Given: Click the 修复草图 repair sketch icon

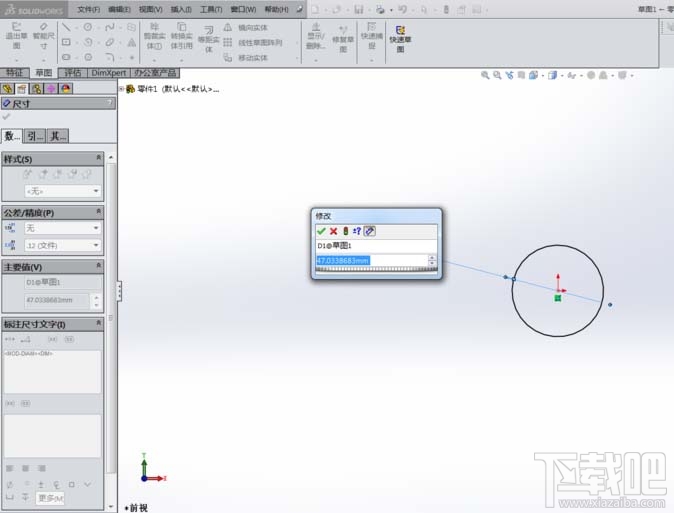Looking at the screenshot, I should (343, 40).
